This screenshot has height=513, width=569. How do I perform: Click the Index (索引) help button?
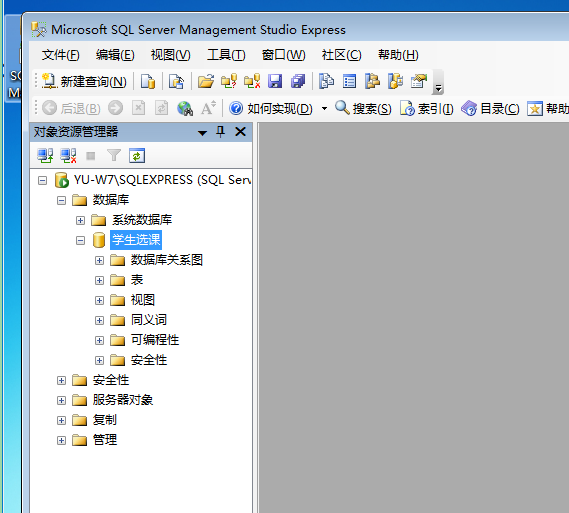click(x=427, y=108)
